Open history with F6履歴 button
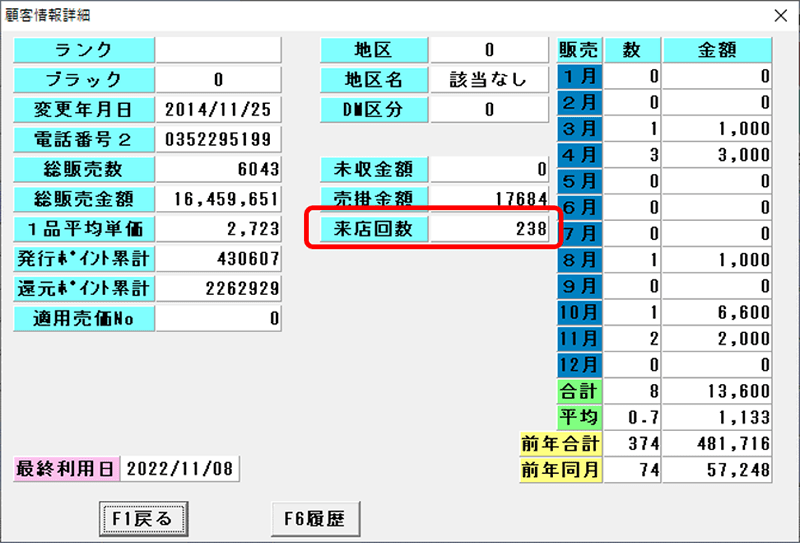The height and width of the screenshot is (543, 800). (x=315, y=519)
